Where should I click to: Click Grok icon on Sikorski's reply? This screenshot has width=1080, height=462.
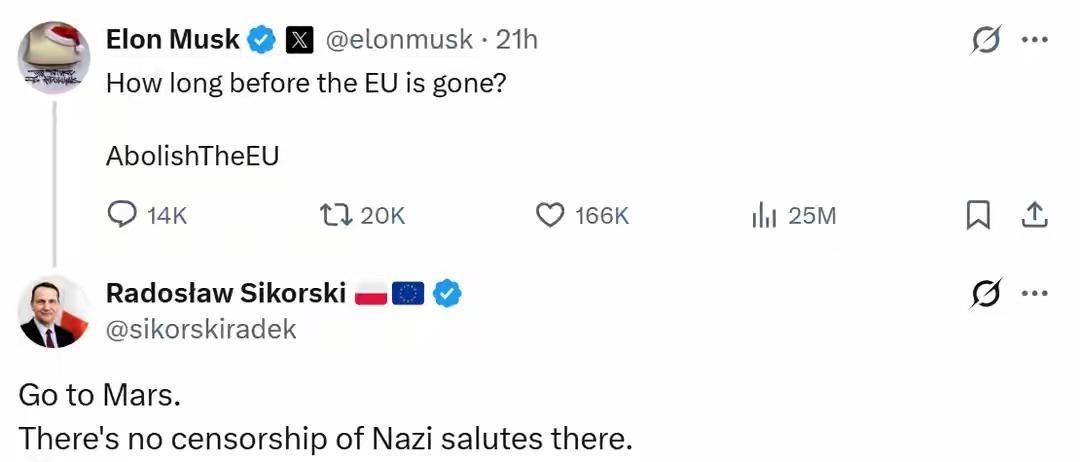point(984,294)
